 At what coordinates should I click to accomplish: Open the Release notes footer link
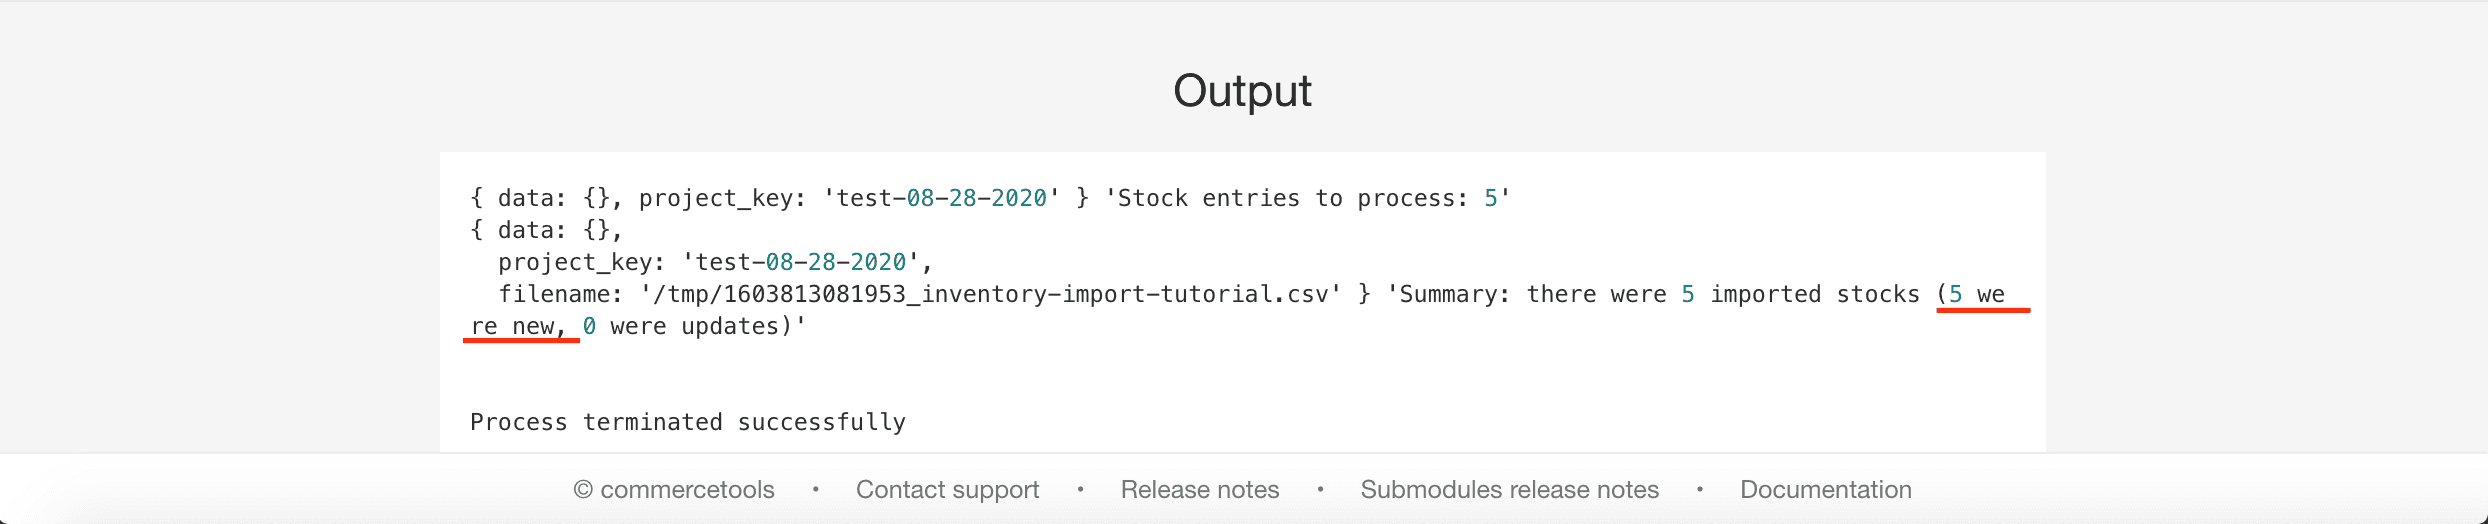click(1199, 489)
